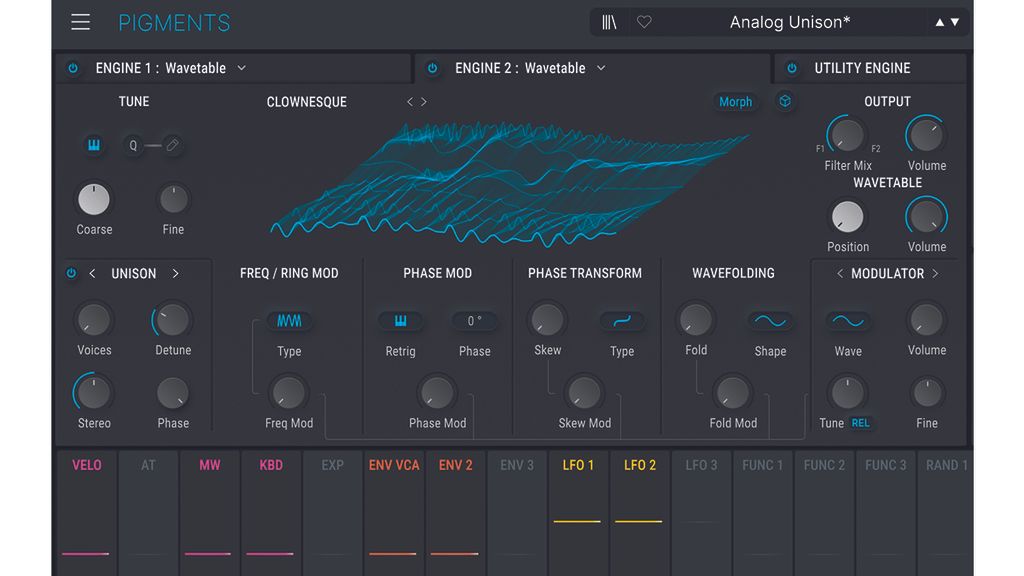This screenshot has height=576, width=1024.
Task: Select the keyboard tracking icon in Tune section
Action: [93, 145]
